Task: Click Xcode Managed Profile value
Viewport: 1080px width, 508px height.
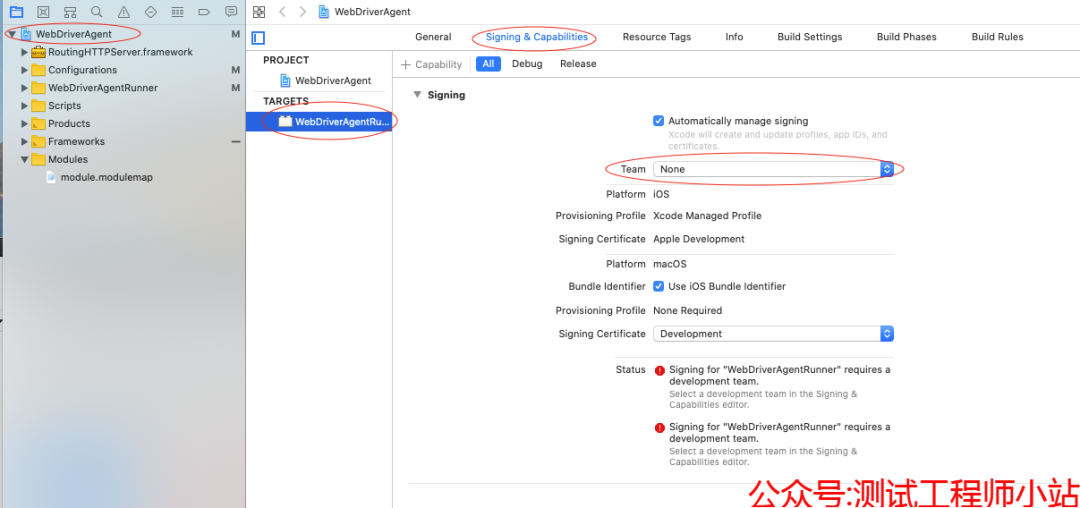Action: tap(707, 216)
